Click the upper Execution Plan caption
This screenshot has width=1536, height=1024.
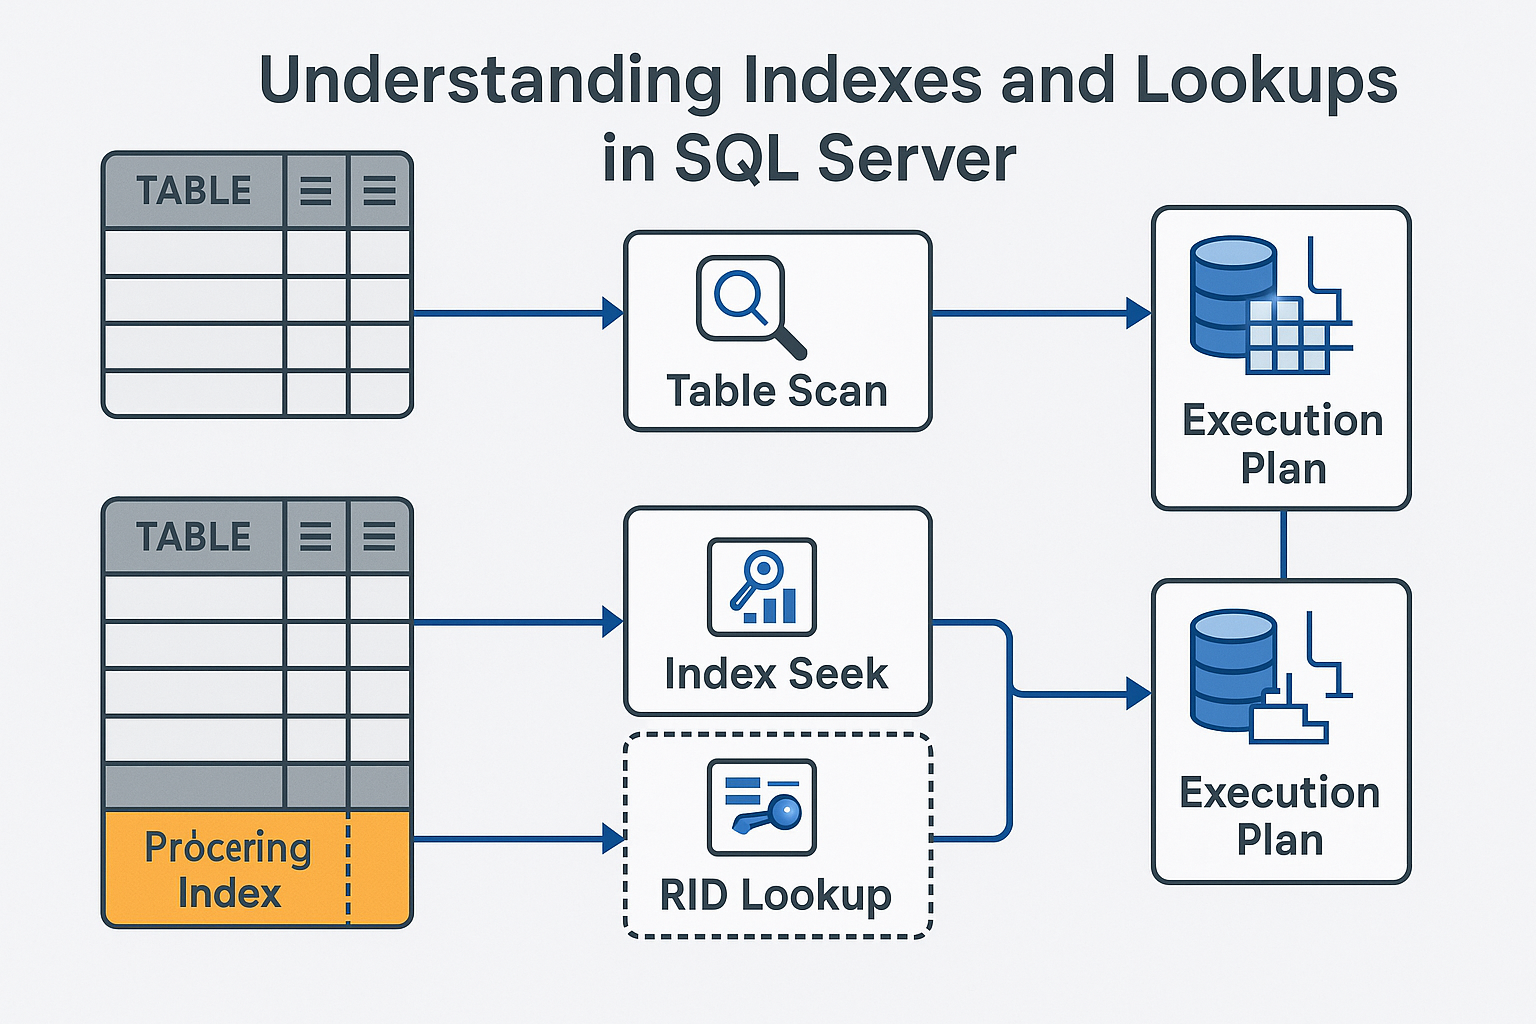[1283, 444]
